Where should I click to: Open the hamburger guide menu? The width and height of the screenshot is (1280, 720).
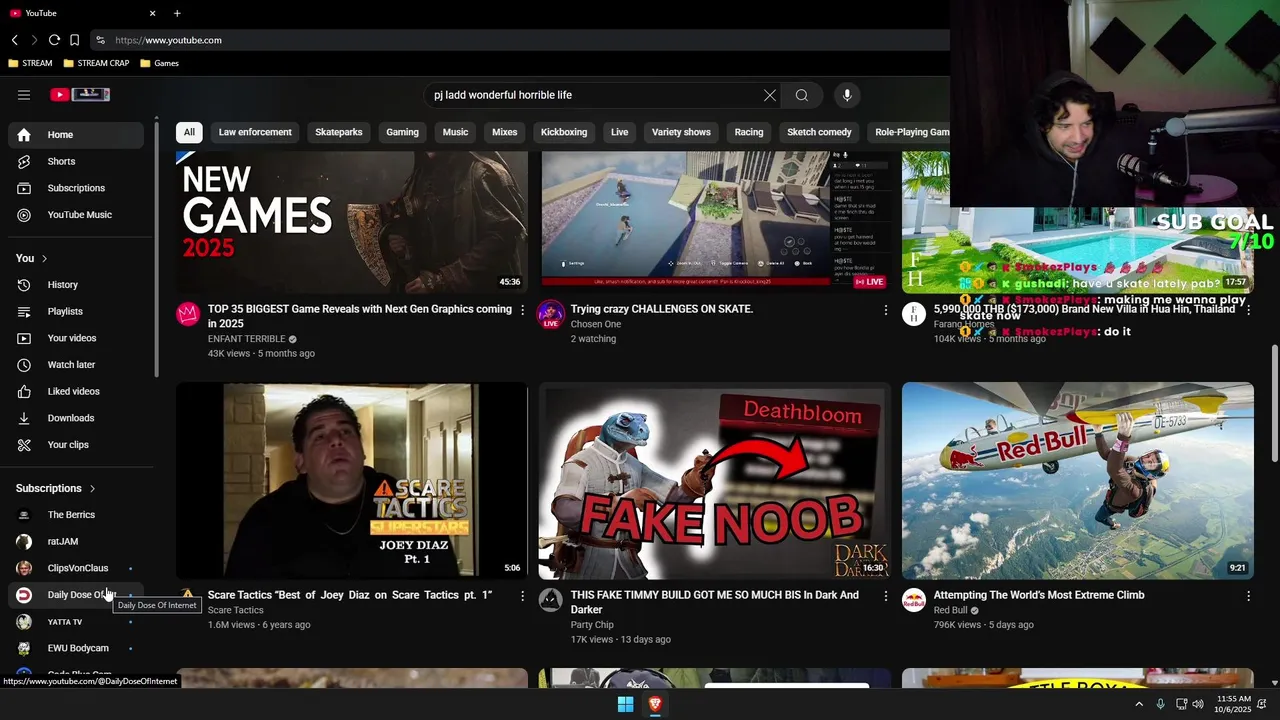click(x=24, y=95)
